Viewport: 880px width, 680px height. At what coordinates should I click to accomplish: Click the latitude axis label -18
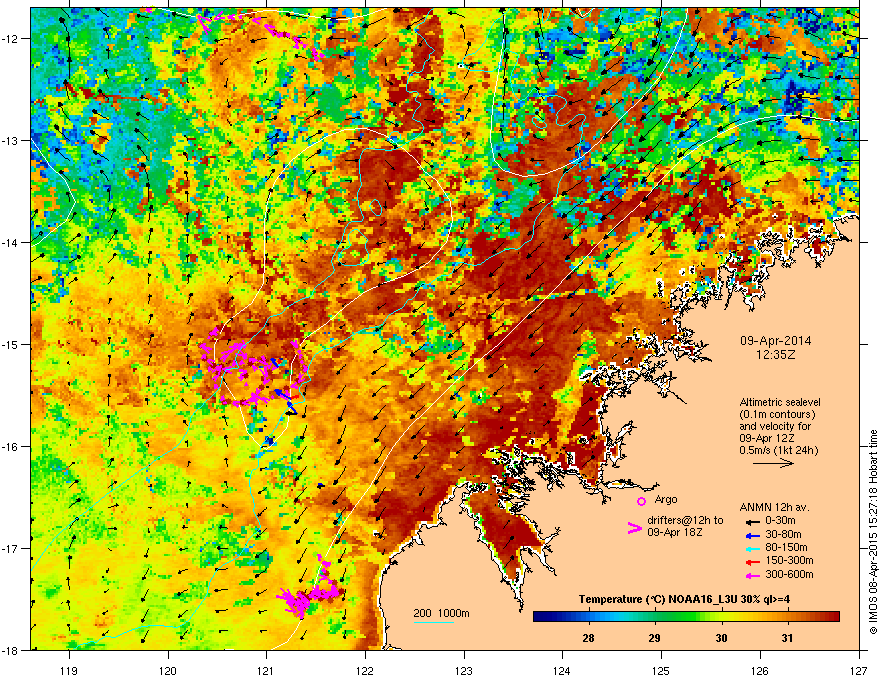click(11, 650)
